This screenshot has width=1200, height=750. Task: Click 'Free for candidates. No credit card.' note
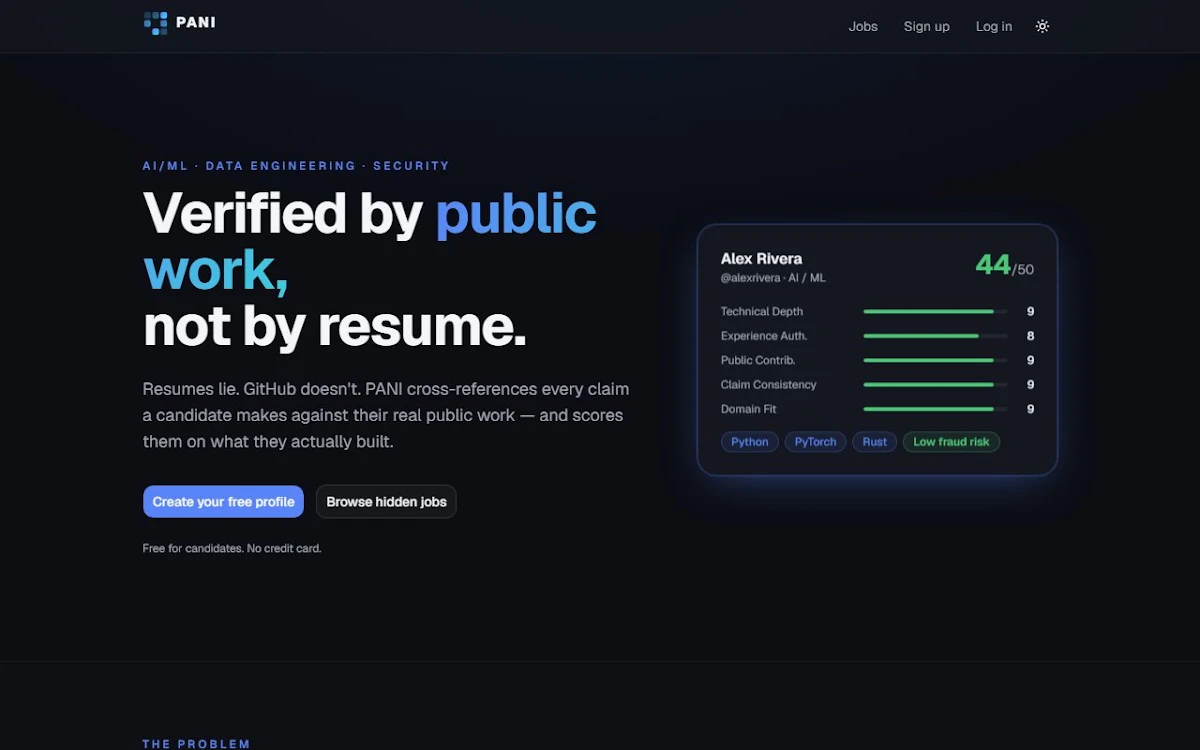click(232, 548)
